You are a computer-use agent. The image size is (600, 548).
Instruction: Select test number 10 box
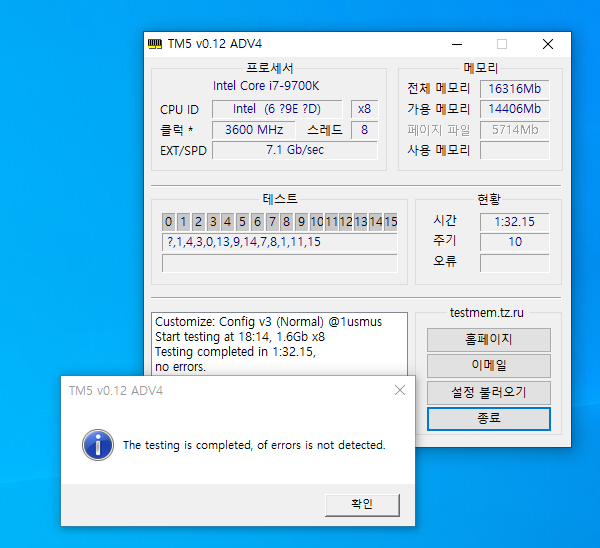pyautogui.click(x=317, y=222)
